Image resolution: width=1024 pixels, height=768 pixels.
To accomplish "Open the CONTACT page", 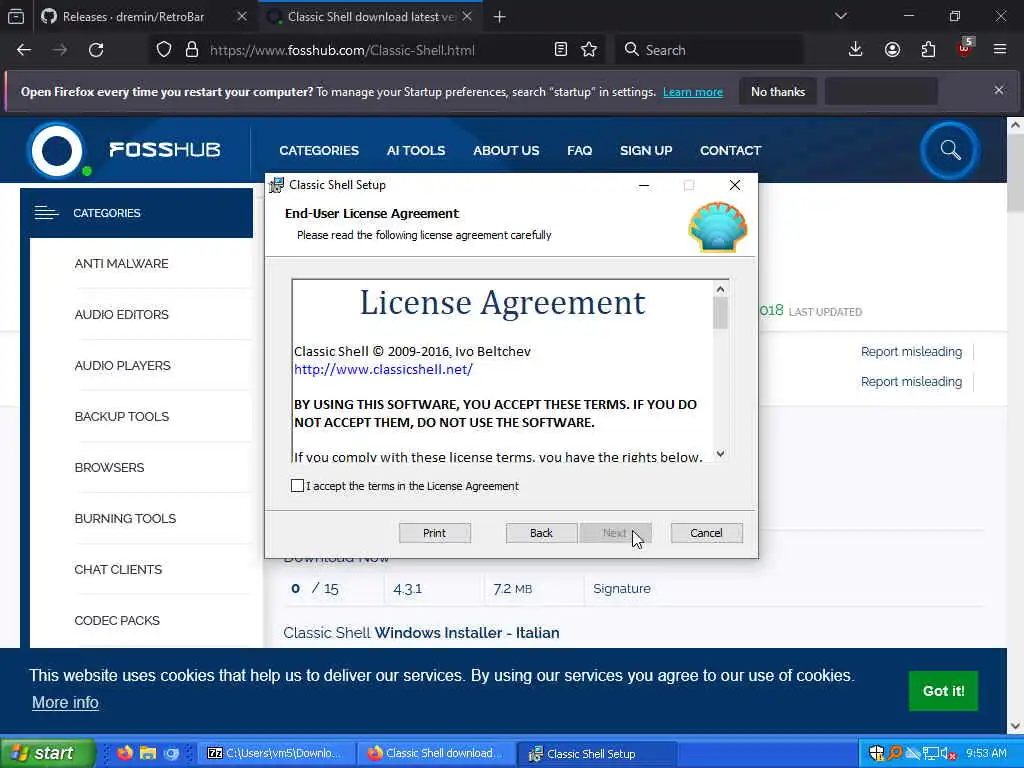I will (730, 151).
